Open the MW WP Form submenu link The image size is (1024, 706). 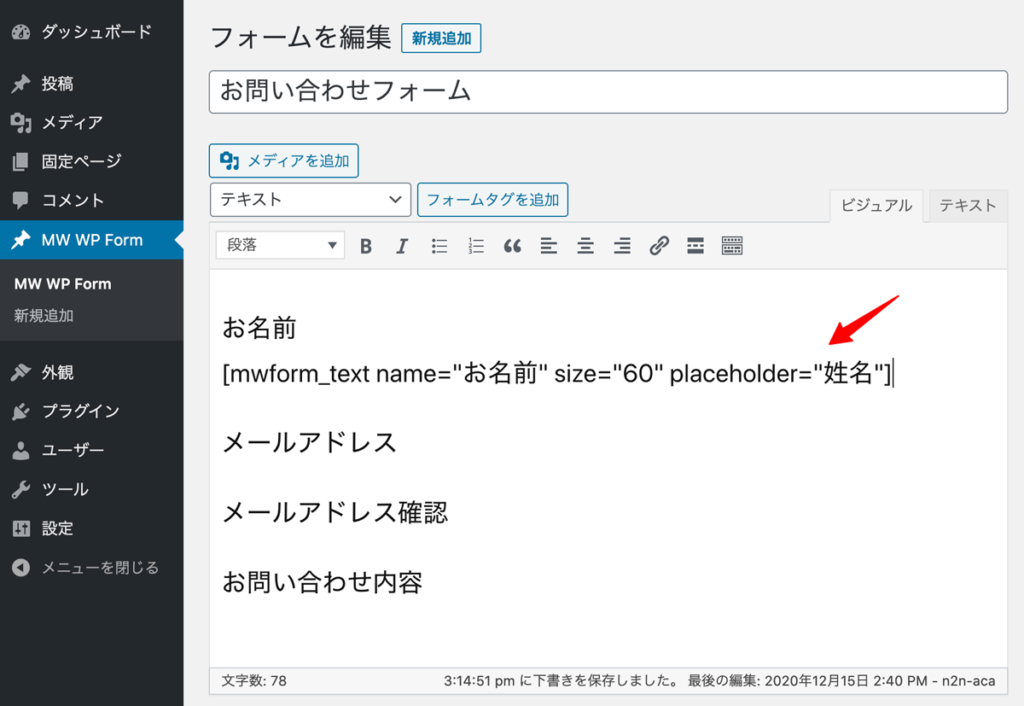(x=63, y=284)
